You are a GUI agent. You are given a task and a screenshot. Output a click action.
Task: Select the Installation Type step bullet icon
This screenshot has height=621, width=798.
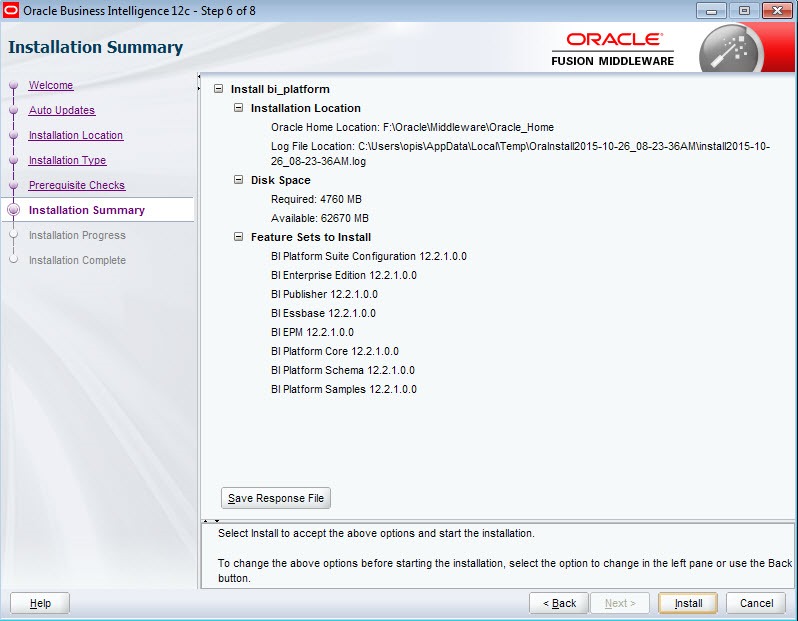coord(14,160)
